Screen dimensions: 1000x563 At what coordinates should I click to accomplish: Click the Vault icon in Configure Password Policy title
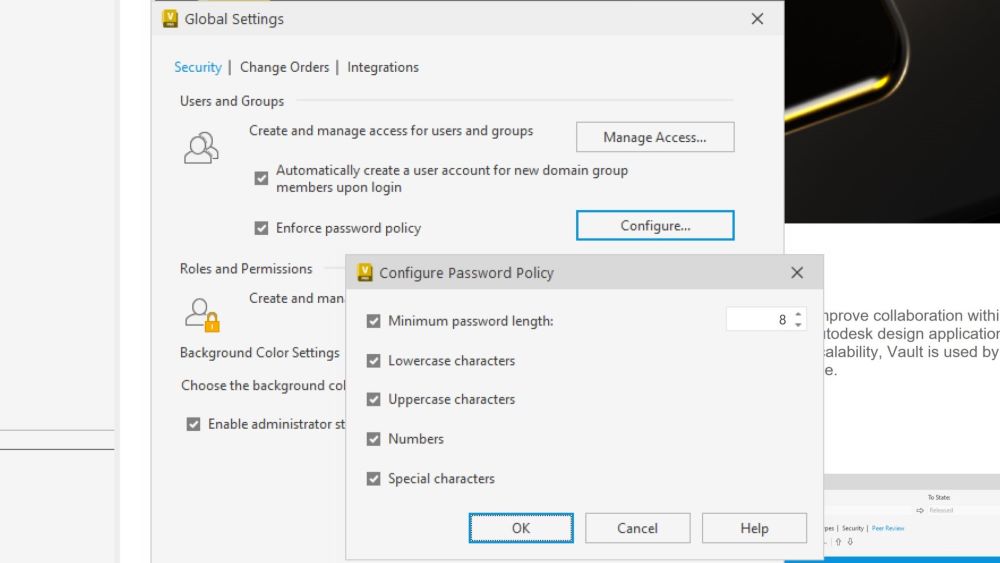365,272
